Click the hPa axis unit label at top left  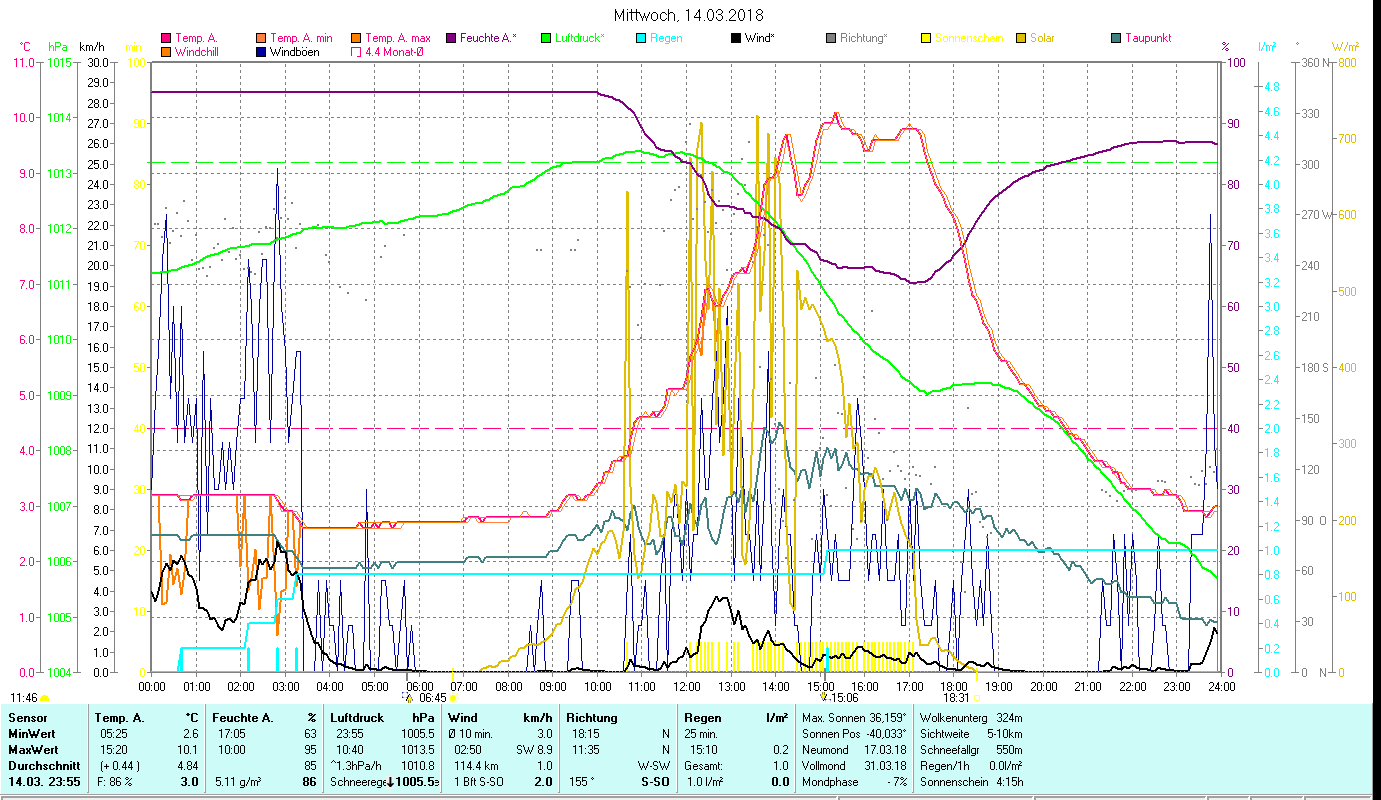56,47
